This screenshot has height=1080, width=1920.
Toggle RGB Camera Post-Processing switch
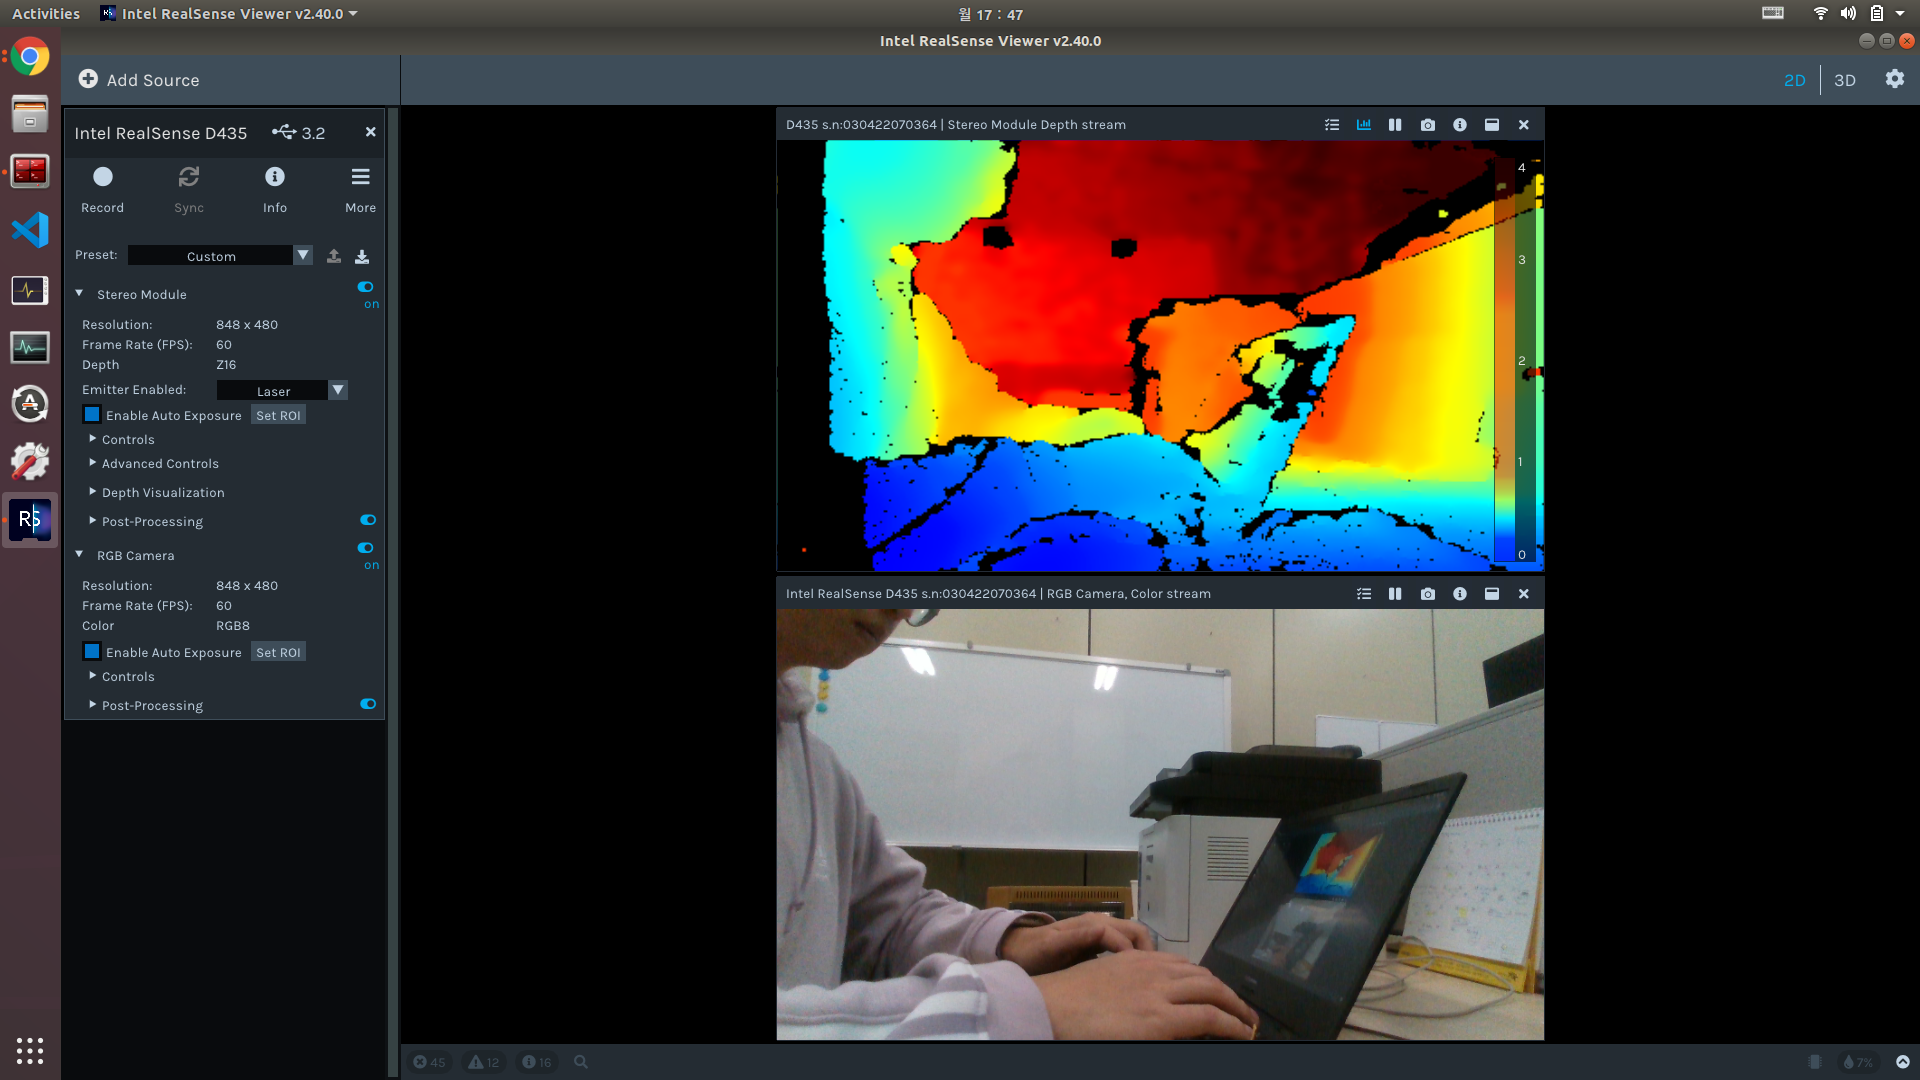click(x=368, y=704)
